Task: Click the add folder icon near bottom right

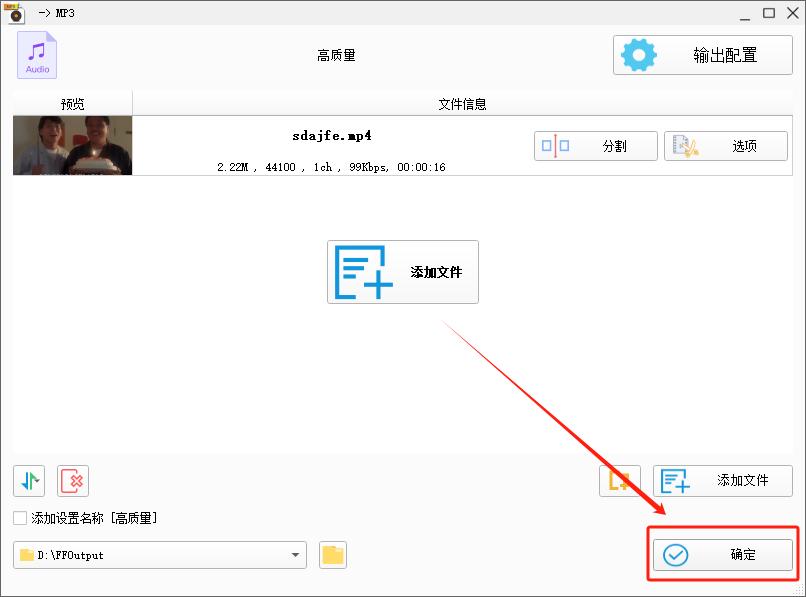Action: point(621,481)
